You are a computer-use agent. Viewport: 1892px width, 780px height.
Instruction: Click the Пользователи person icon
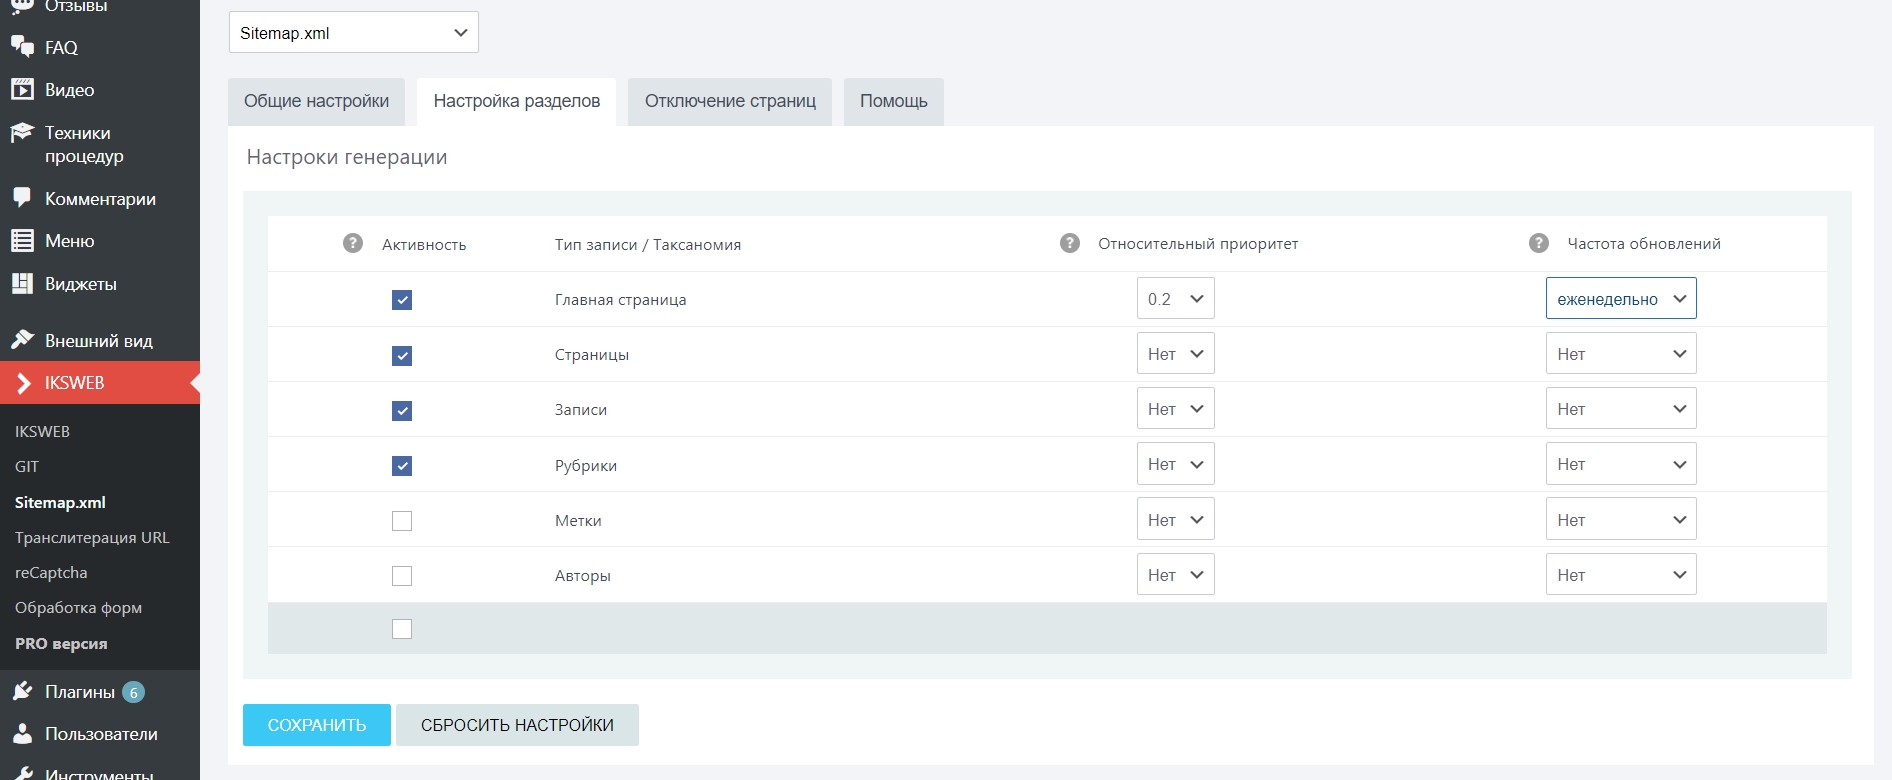click(x=22, y=733)
